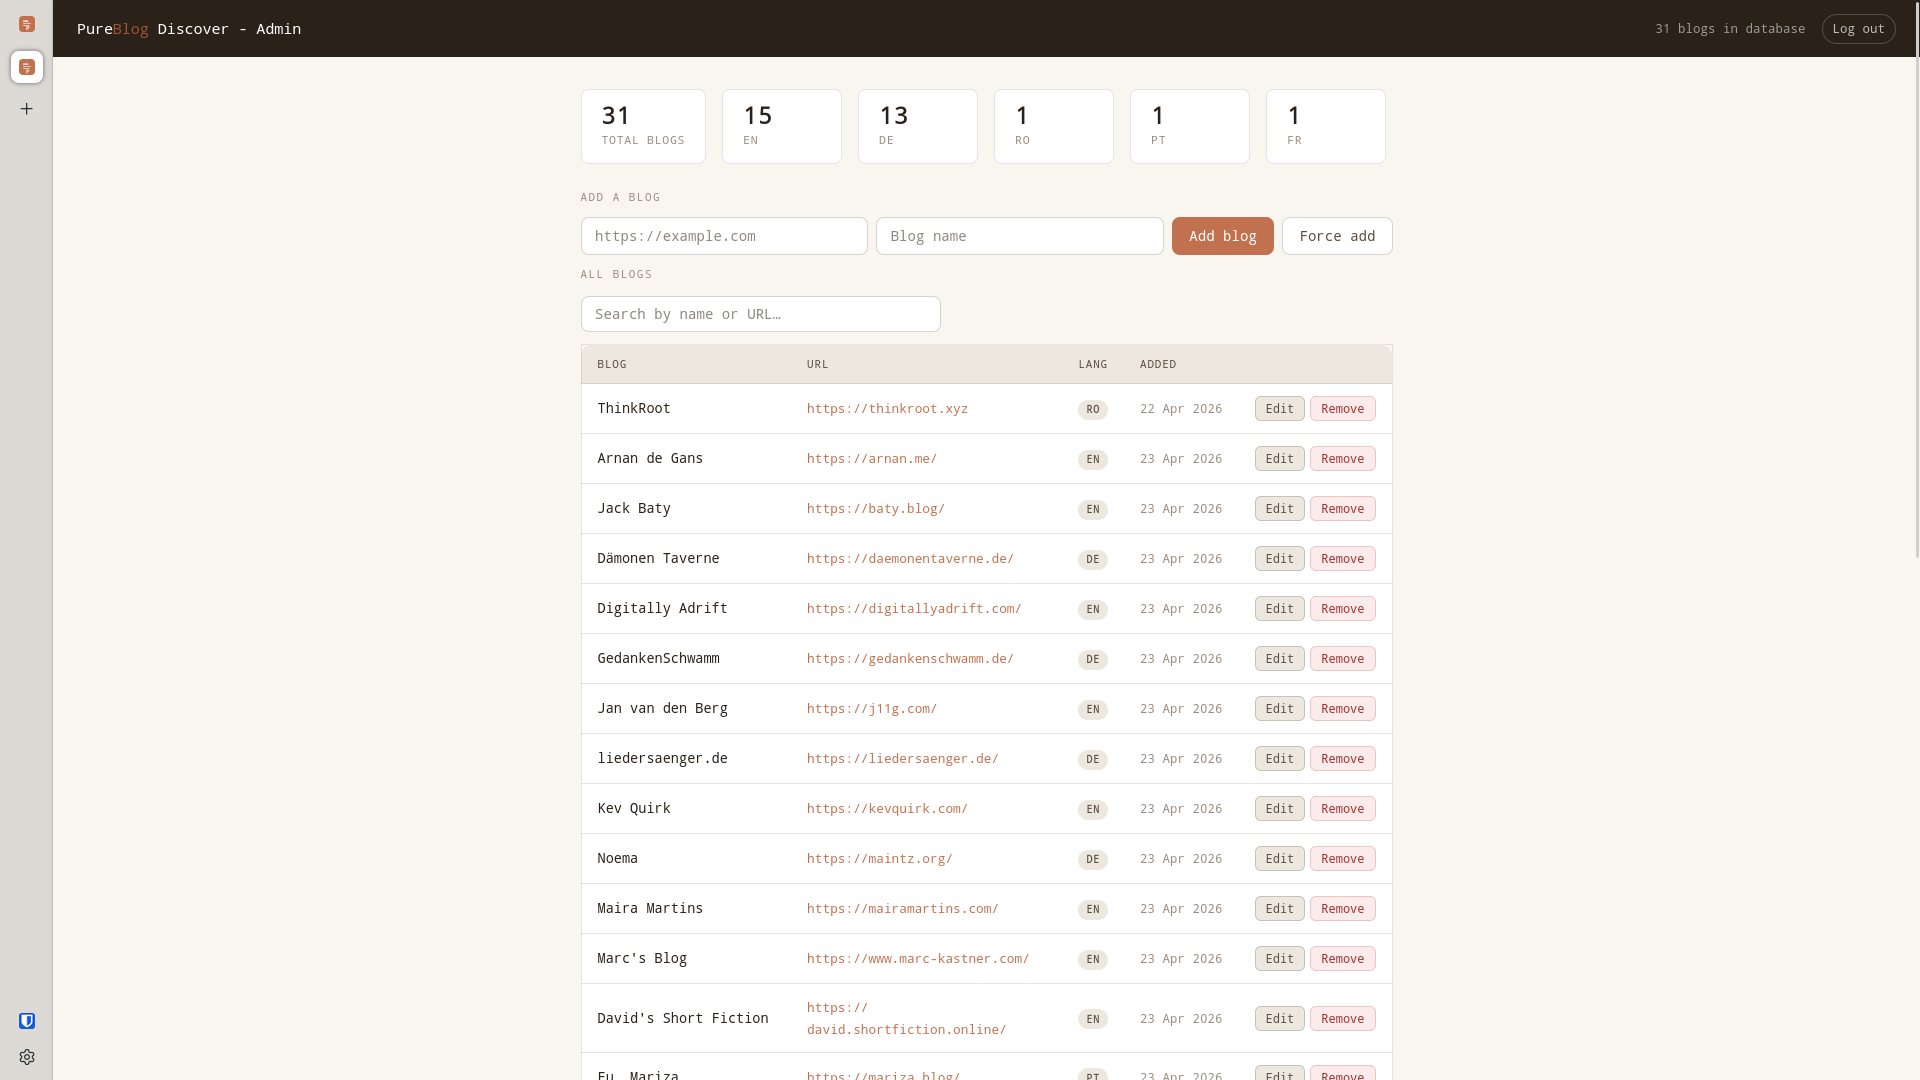Switch to the active PureBlog tab in sidebar
Viewport: 1920px width, 1080px height.
[27, 67]
